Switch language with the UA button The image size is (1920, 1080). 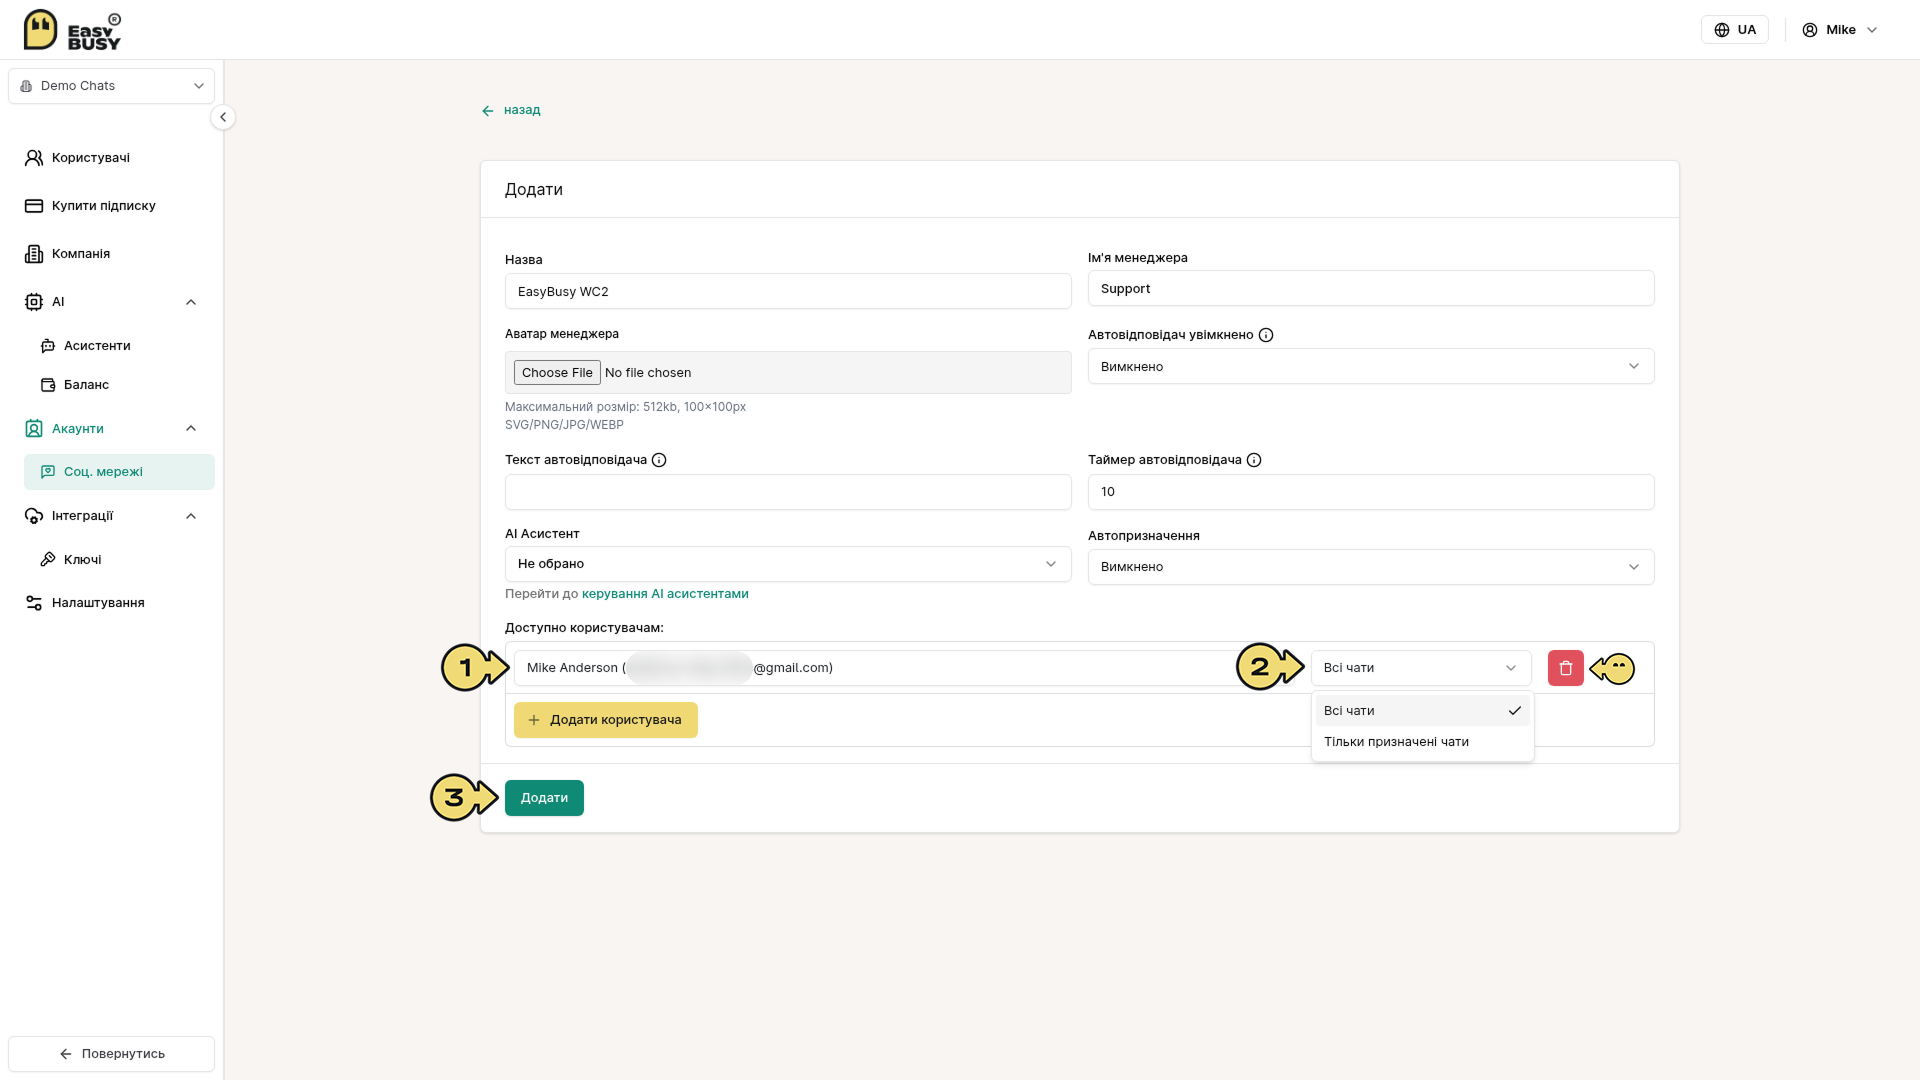[x=1735, y=30]
